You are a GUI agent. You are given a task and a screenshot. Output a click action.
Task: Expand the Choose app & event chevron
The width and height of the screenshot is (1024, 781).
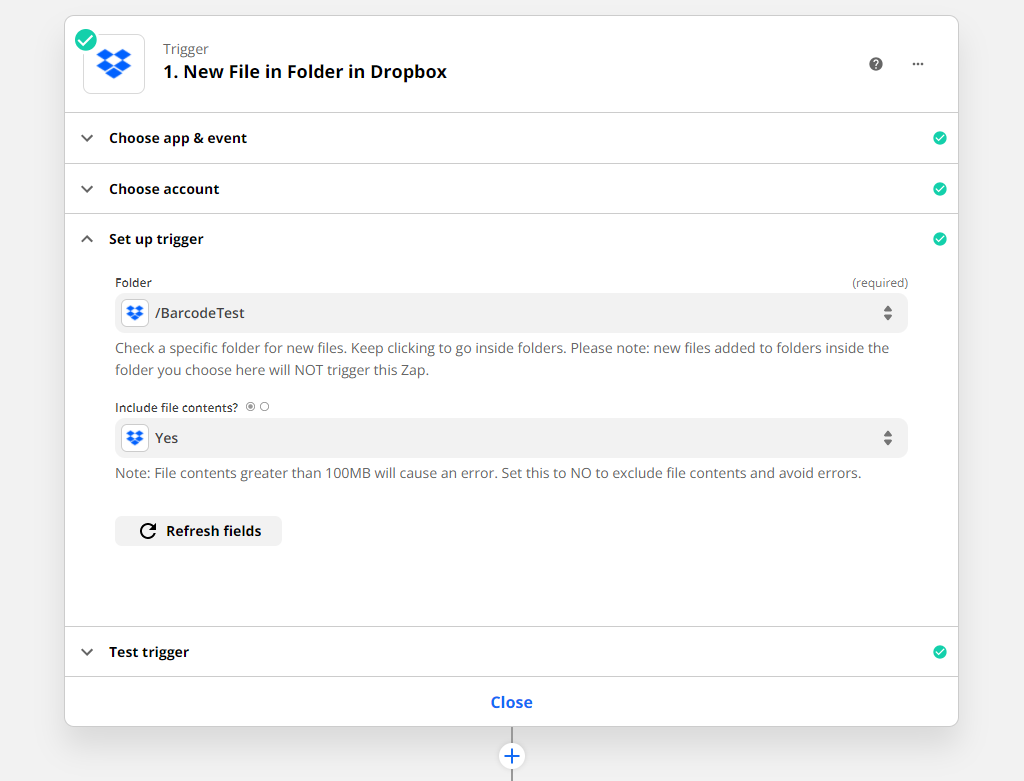tap(87, 138)
